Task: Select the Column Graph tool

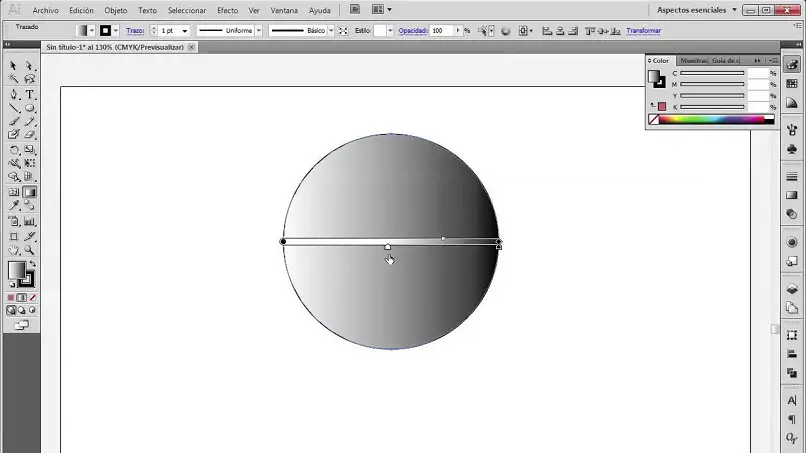Action: (x=29, y=222)
